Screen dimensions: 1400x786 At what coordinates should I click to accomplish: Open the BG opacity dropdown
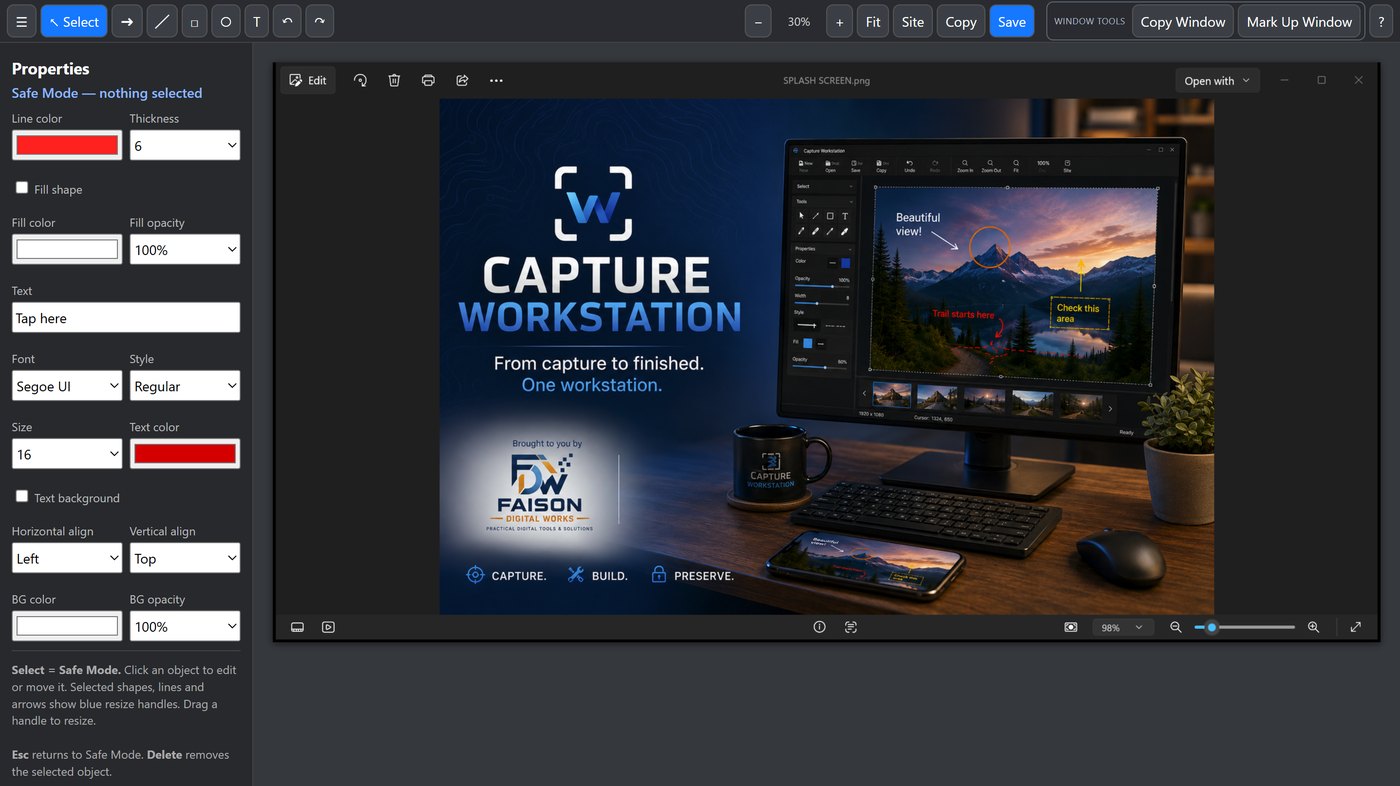[x=185, y=626]
